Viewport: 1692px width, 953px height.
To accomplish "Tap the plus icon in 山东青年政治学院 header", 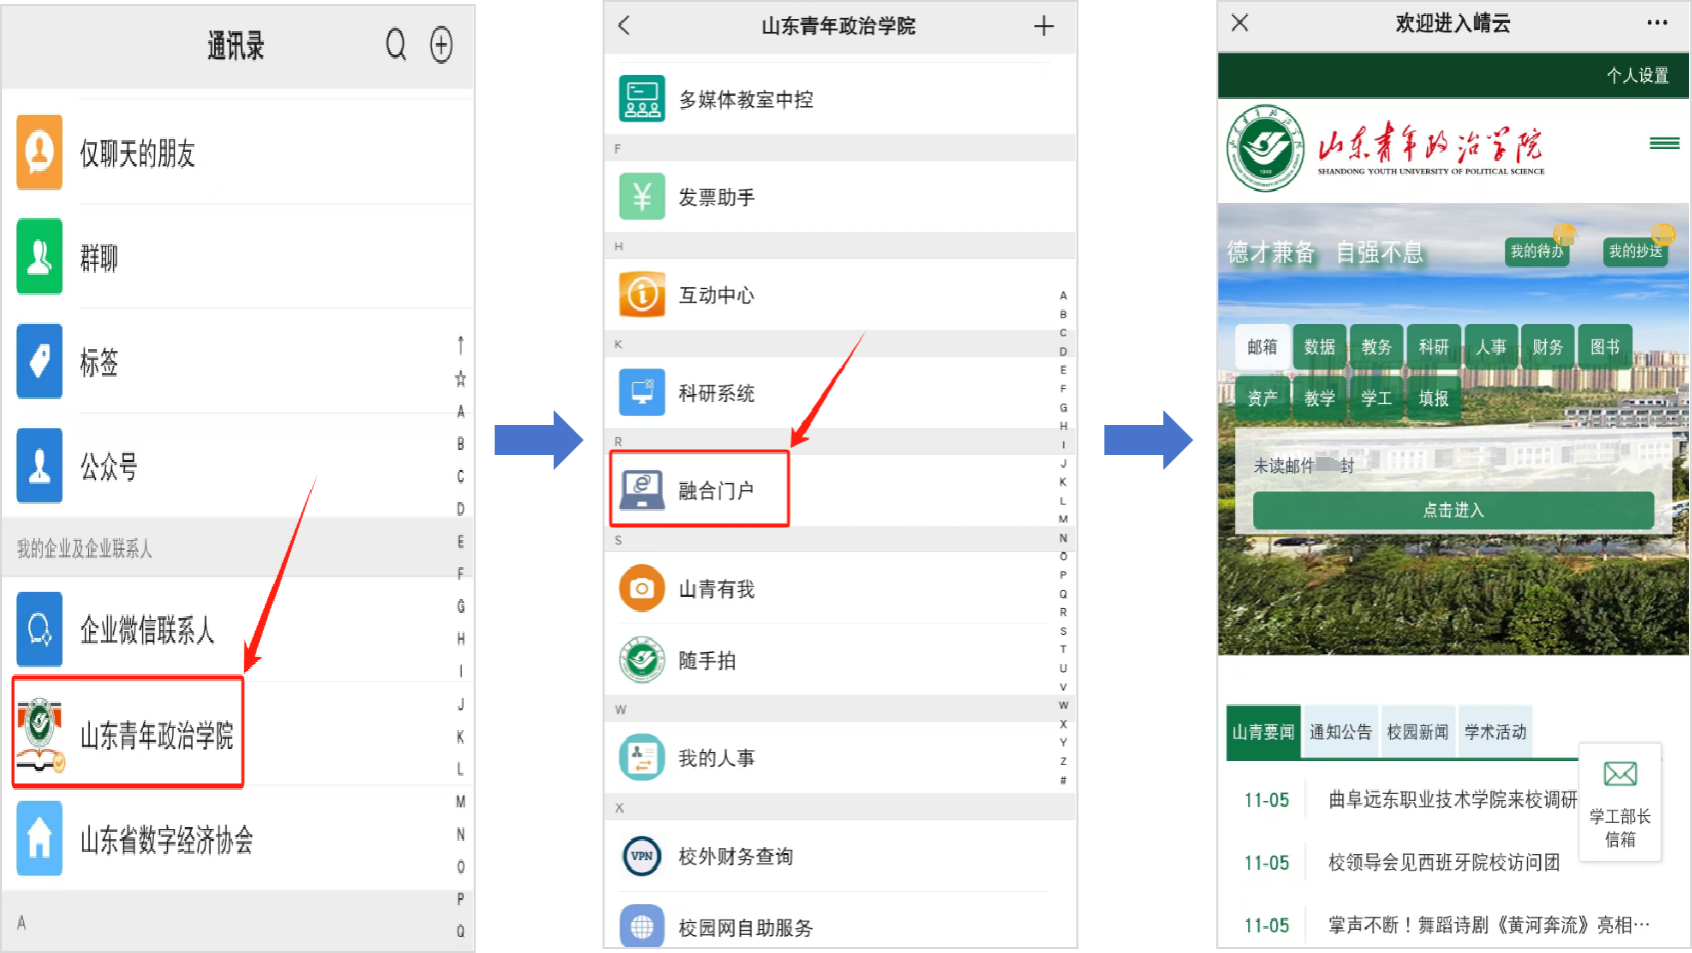I will [x=1044, y=26].
